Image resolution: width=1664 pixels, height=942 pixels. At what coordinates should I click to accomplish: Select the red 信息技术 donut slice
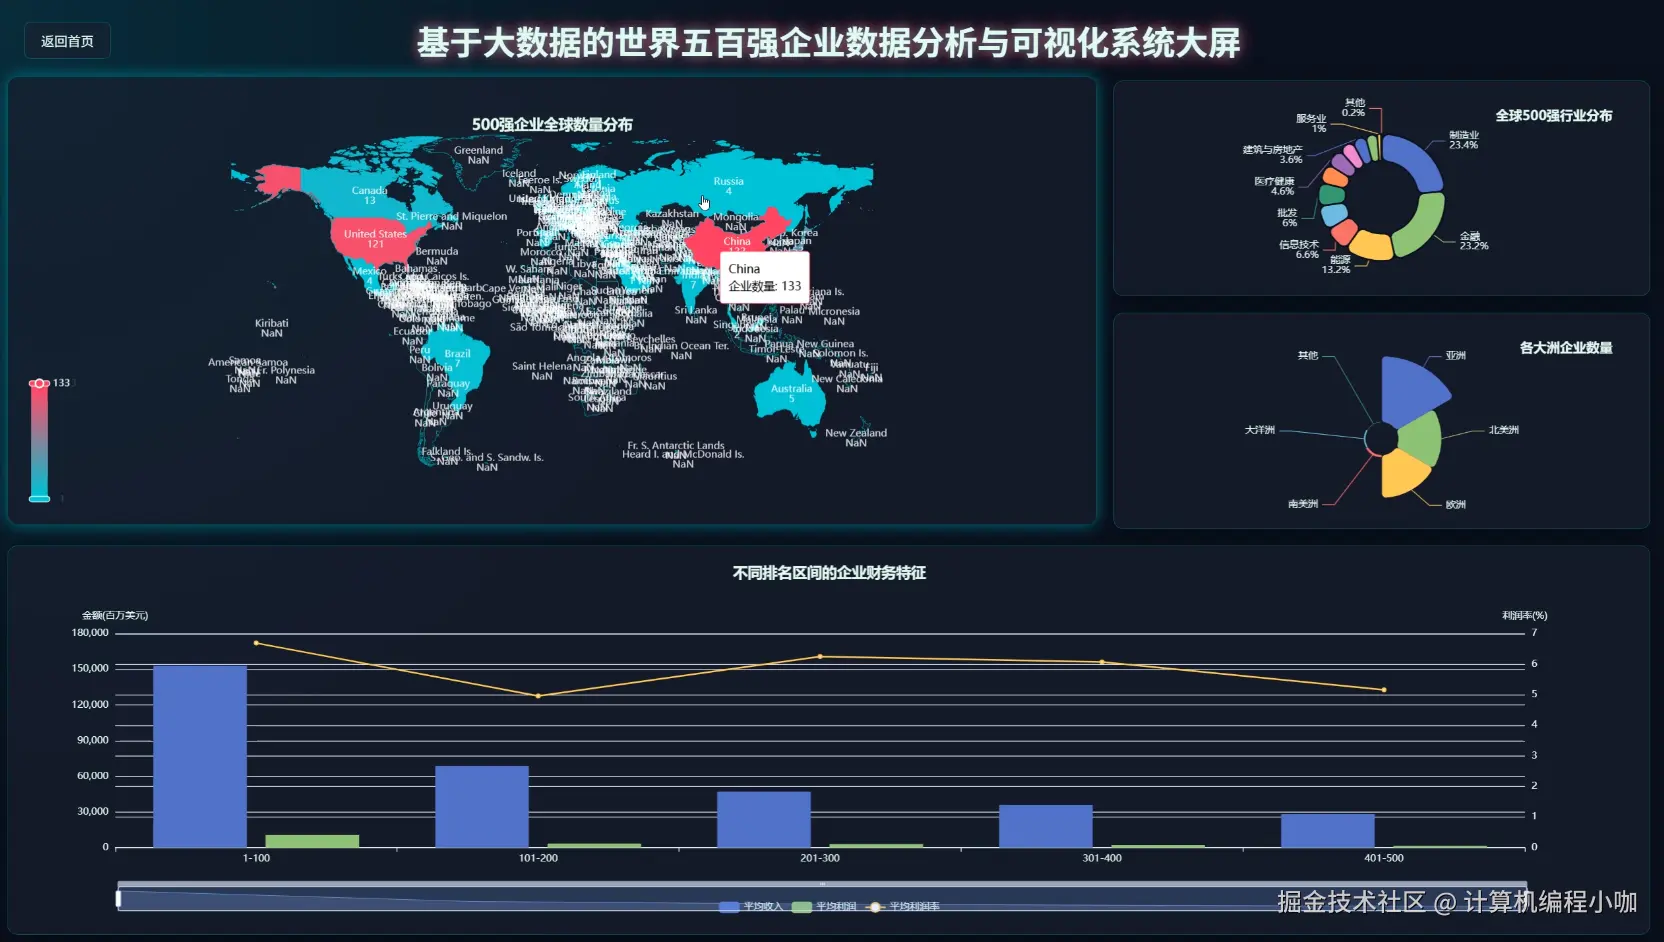click(1344, 233)
